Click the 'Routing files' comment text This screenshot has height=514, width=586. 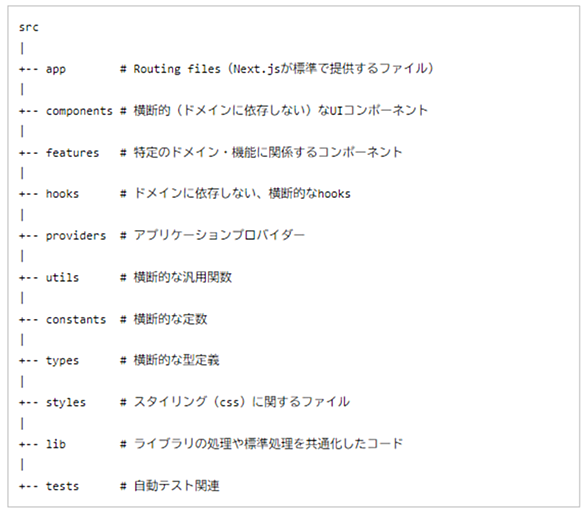pyautogui.click(x=177, y=70)
